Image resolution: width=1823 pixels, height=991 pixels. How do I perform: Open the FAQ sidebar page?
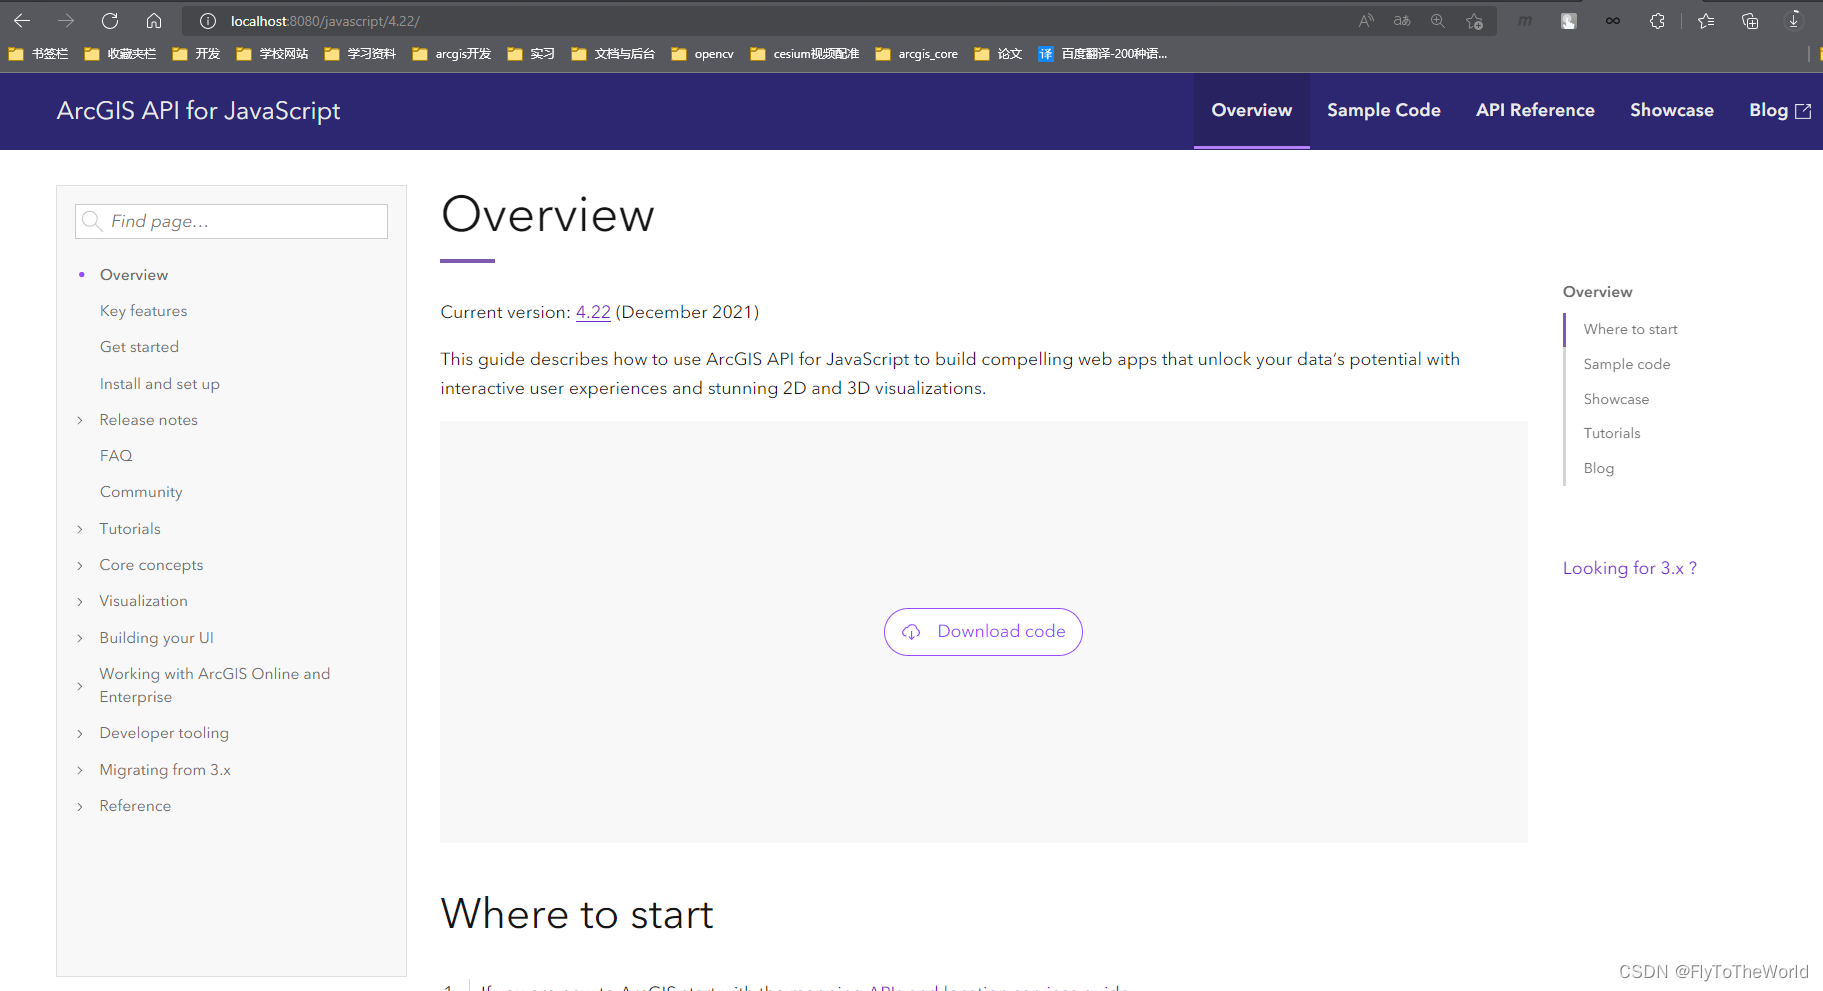tap(116, 456)
